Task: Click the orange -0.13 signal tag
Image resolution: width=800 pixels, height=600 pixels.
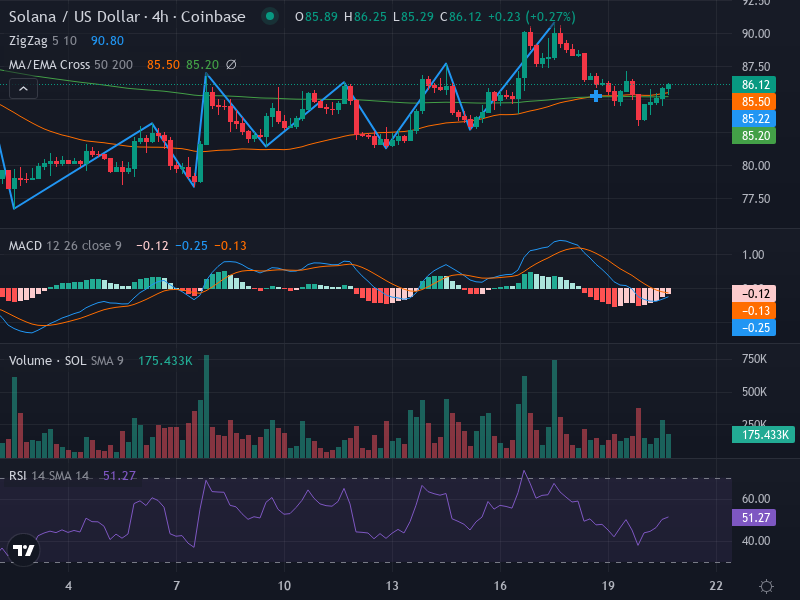Action: (x=754, y=311)
